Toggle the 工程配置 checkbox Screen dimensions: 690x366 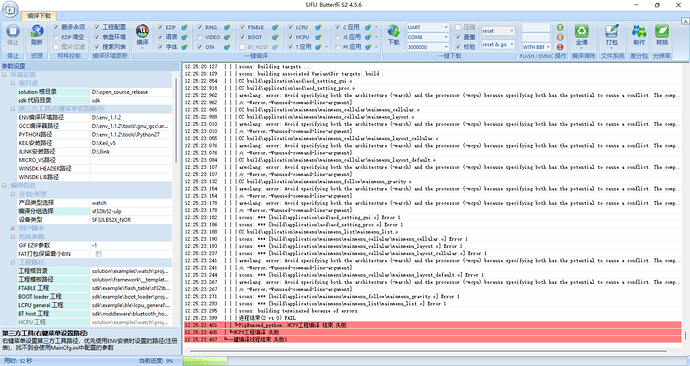(97, 27)
